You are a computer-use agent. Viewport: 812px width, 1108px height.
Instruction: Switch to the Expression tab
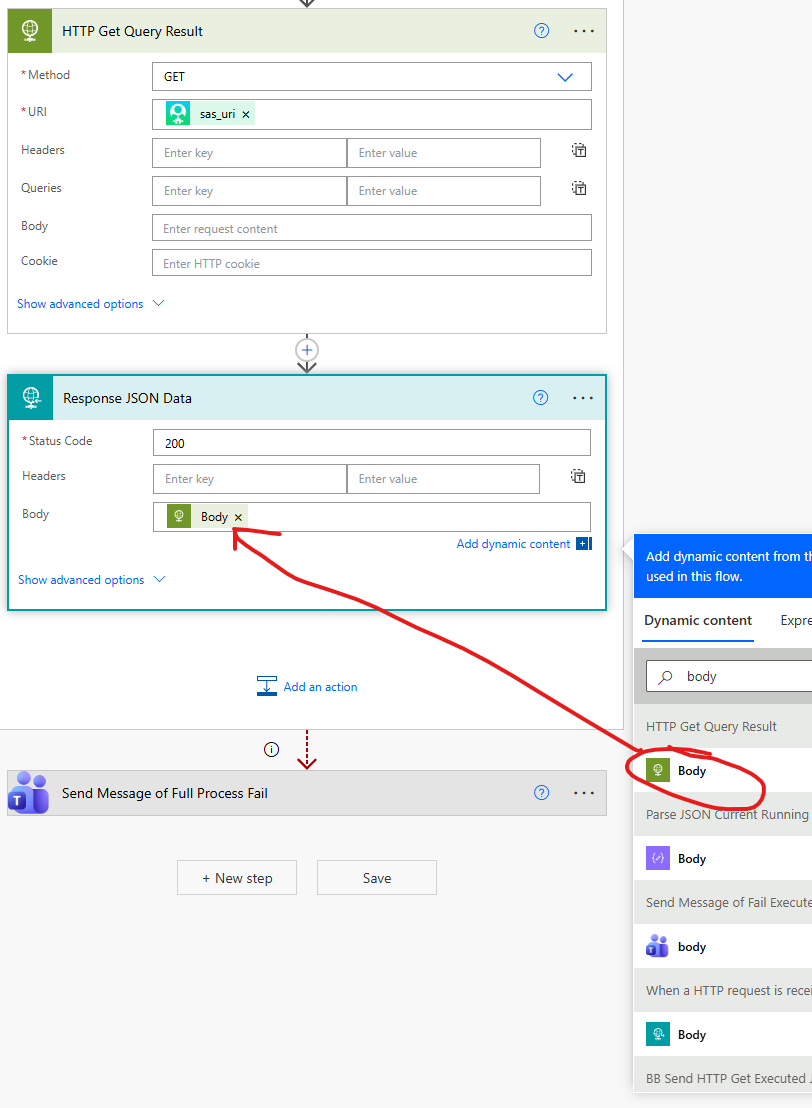[x=796, y=620]
